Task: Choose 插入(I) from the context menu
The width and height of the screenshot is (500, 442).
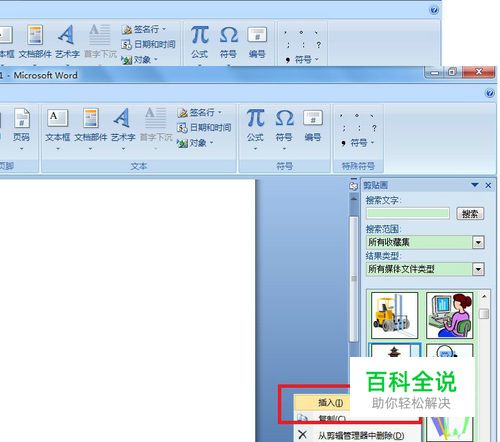Action: click(322, 403)
